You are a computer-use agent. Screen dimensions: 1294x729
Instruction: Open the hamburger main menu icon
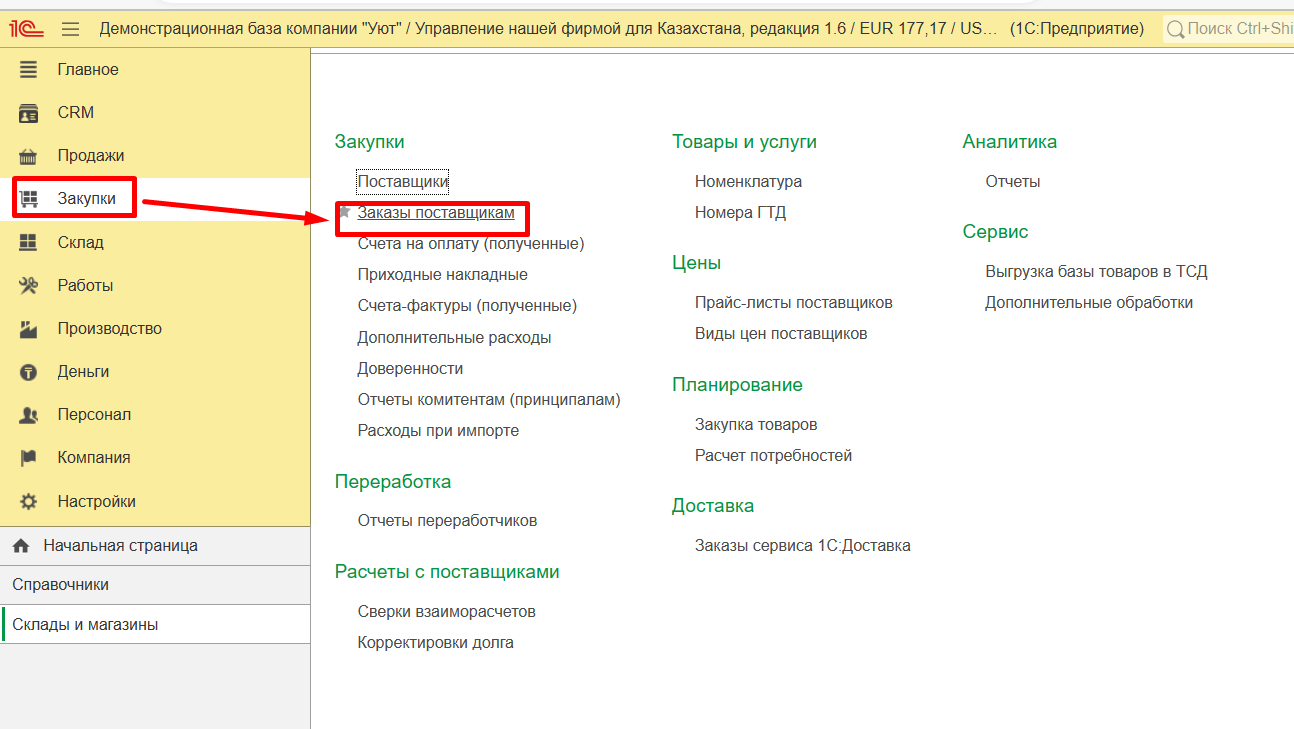click(x=70, y=29)
